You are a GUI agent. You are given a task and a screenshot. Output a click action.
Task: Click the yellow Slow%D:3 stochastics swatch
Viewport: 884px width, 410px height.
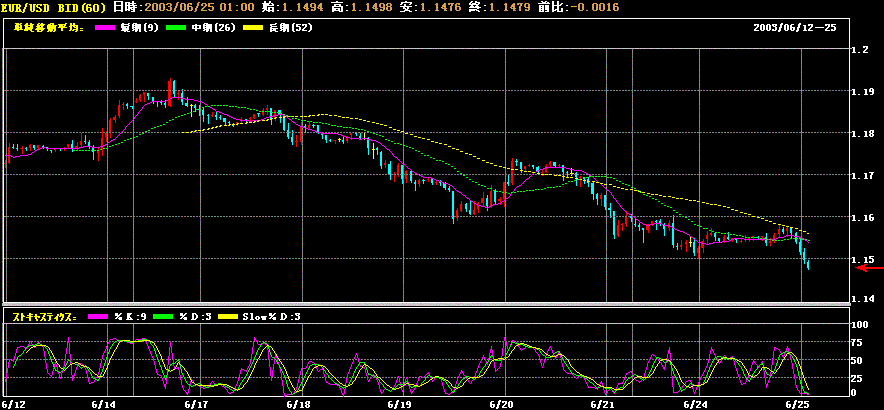click(226, 317)
